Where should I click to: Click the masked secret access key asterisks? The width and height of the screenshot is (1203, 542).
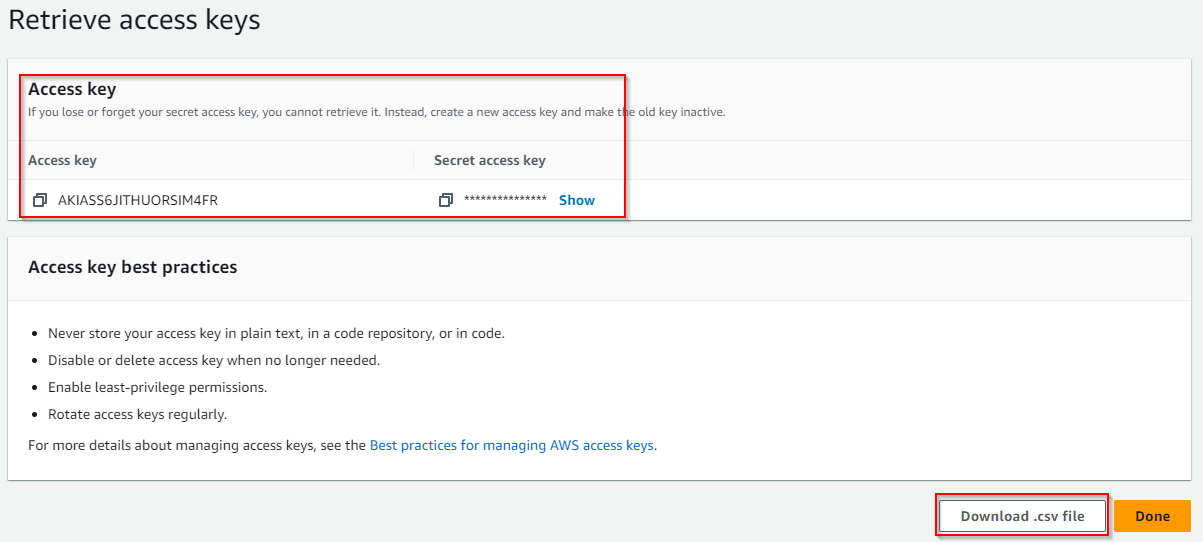(x=505, y=200)
